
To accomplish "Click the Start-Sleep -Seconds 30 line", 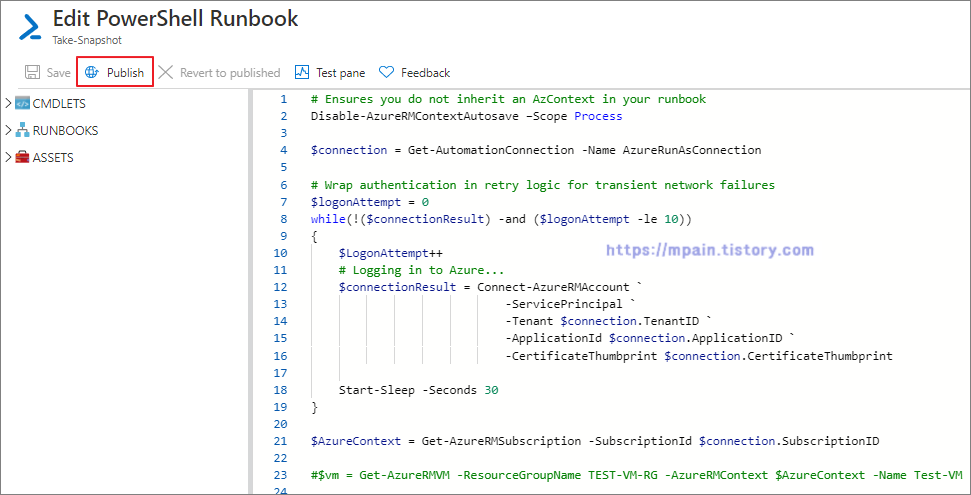I will pos(418,390).
